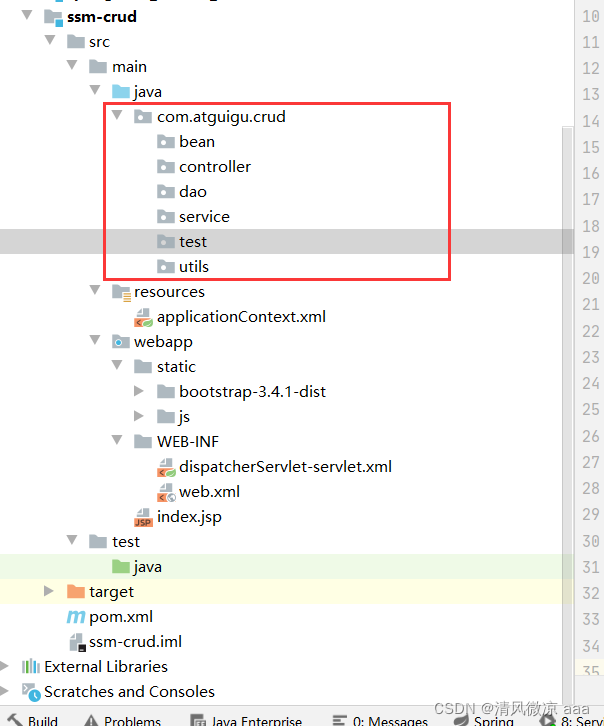Image resolution: width=604 pixels, height=726 pixels.
Task: Click line number 20 in the gutter
Action: [x=591, y=278]
